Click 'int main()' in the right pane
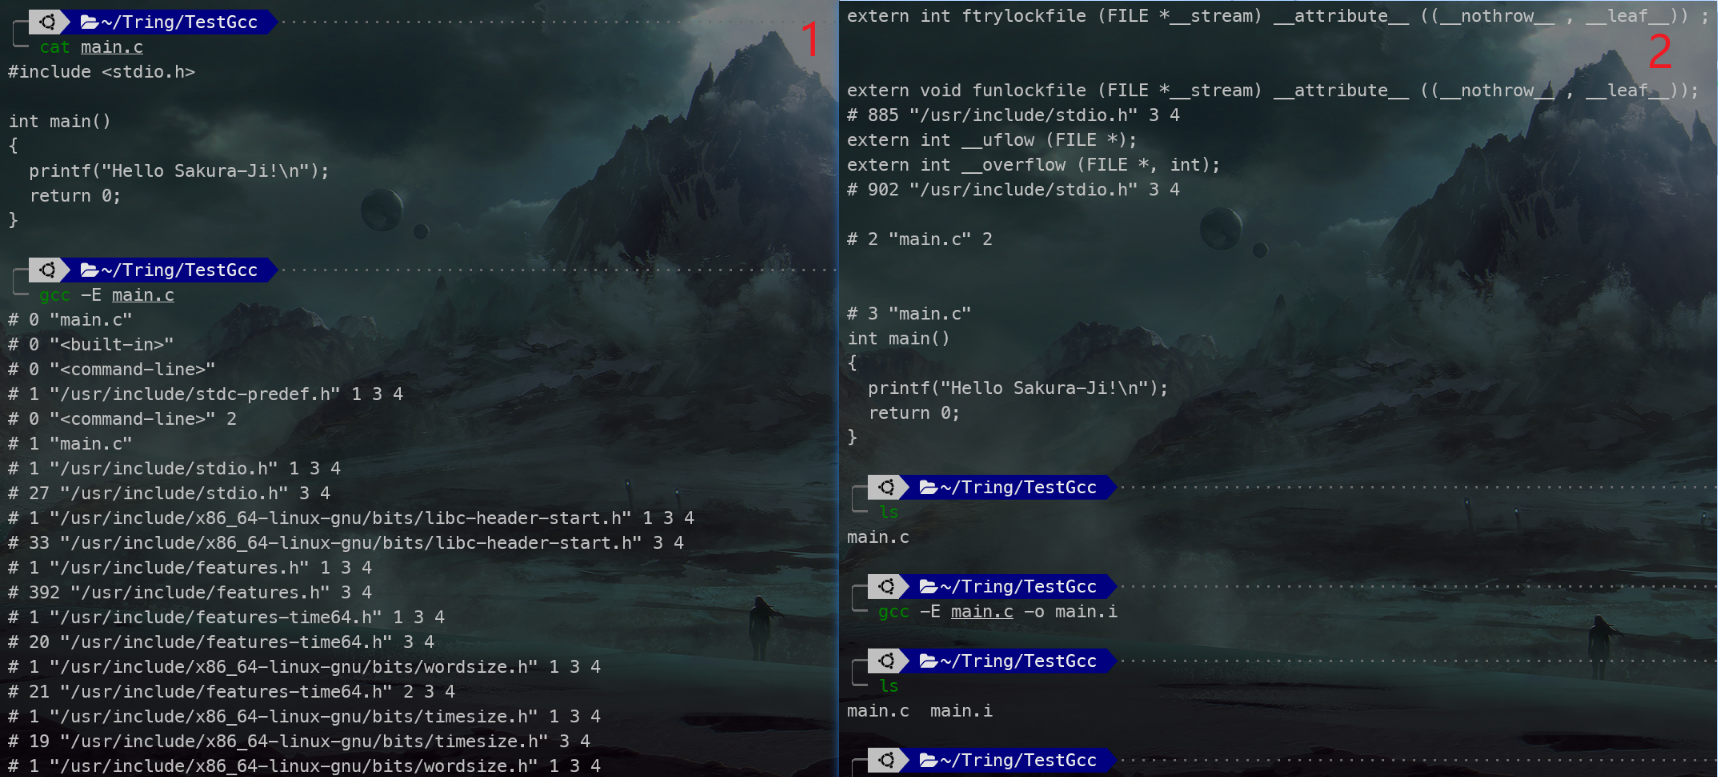The width and height of the screenshot is (1718, 777). [x=899, y=338]
